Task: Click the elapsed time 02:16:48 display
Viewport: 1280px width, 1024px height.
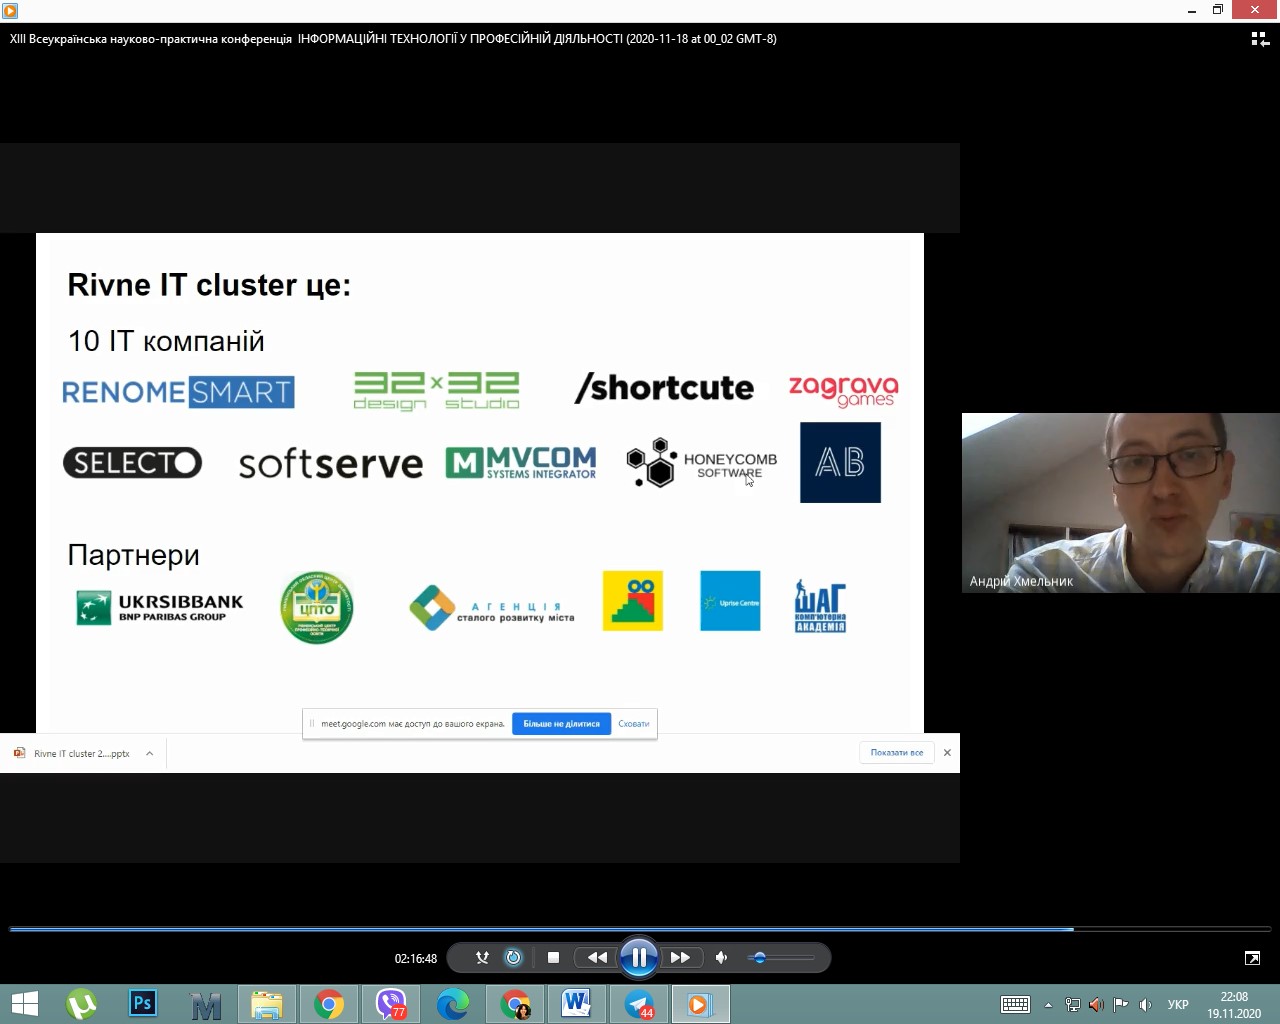Action: (416, 959)
